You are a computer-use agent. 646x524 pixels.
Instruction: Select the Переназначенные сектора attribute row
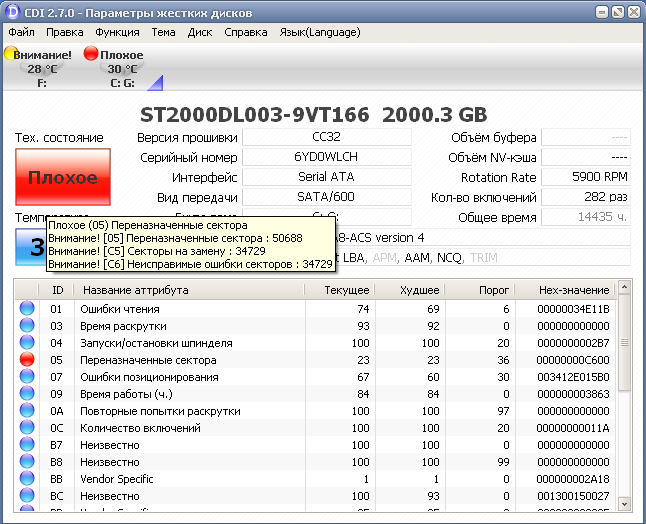click(x=315, y=360)
